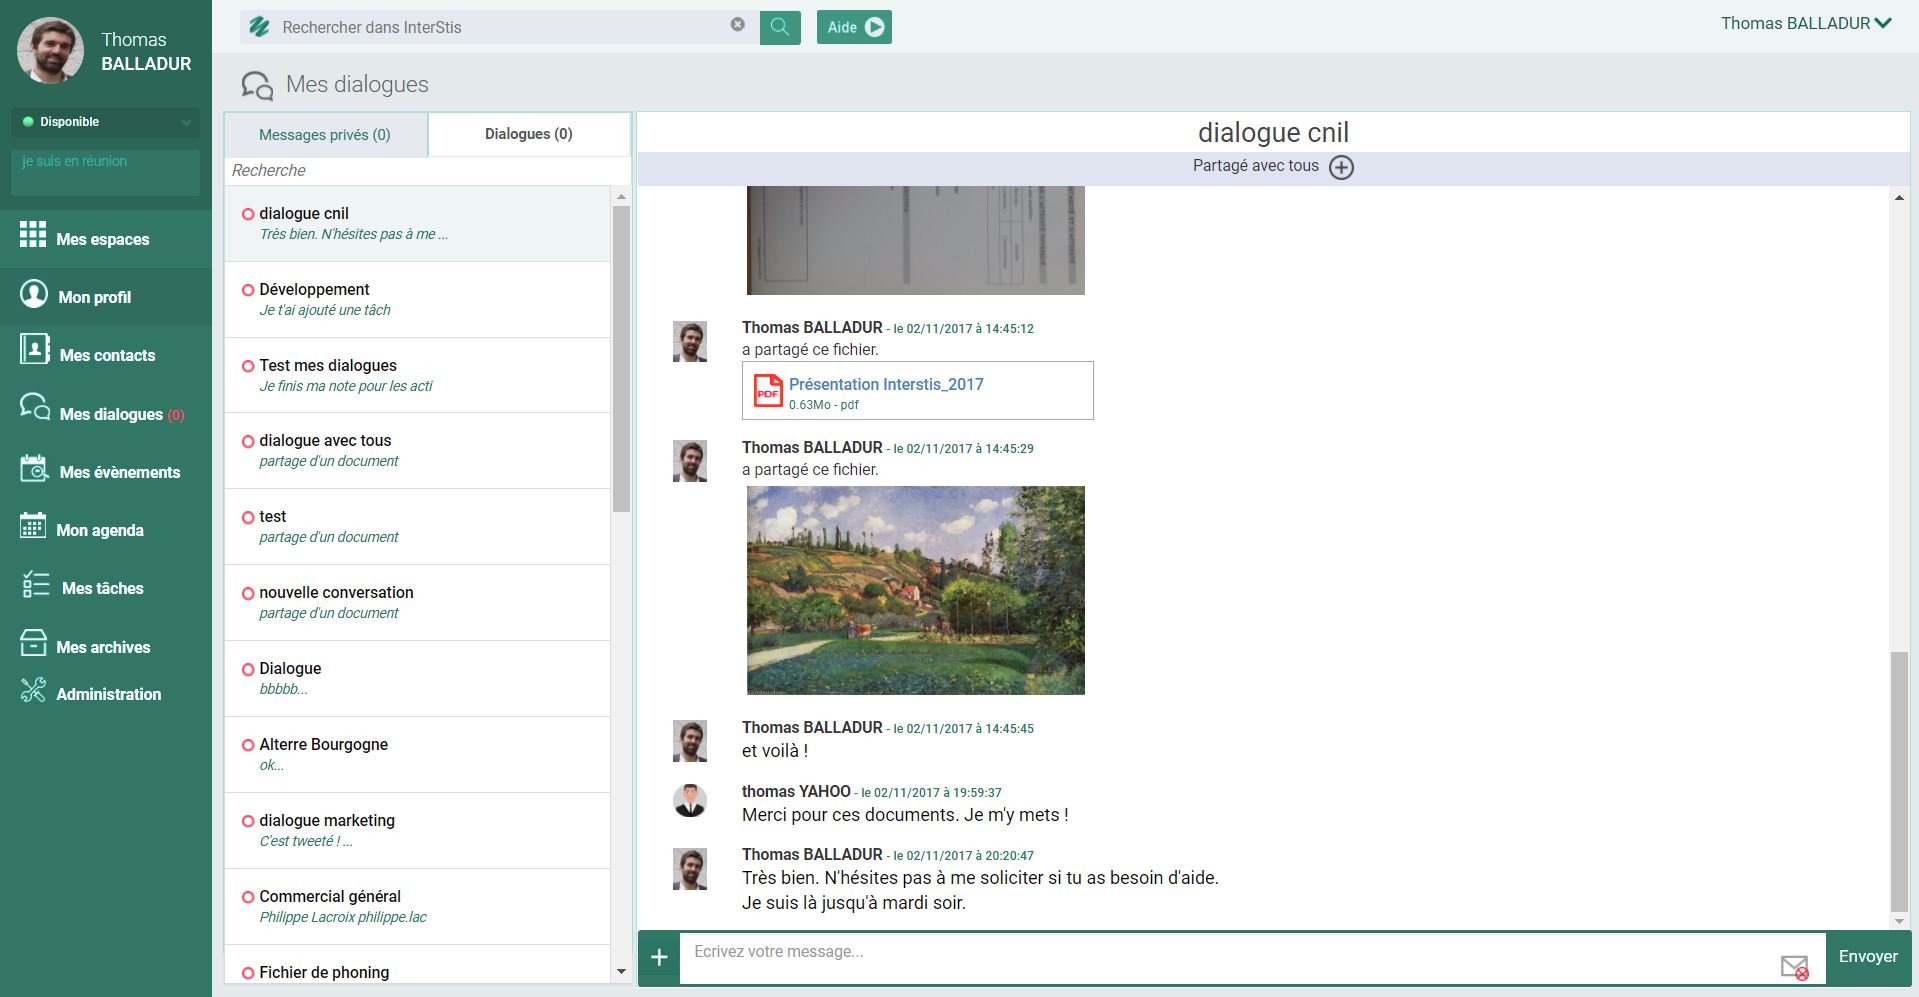
Task: Switch to Messages privés (0) tab
Action: 325,135
